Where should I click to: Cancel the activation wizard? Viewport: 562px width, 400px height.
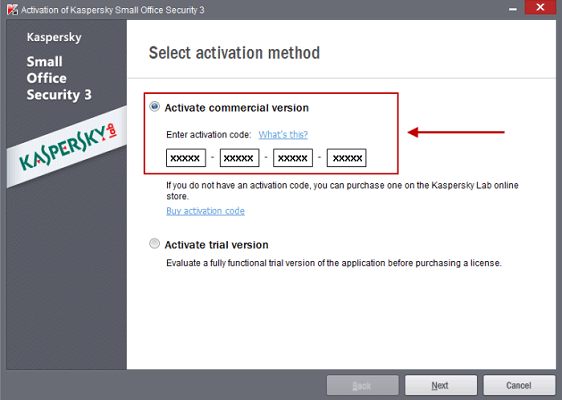coord(519,385)
